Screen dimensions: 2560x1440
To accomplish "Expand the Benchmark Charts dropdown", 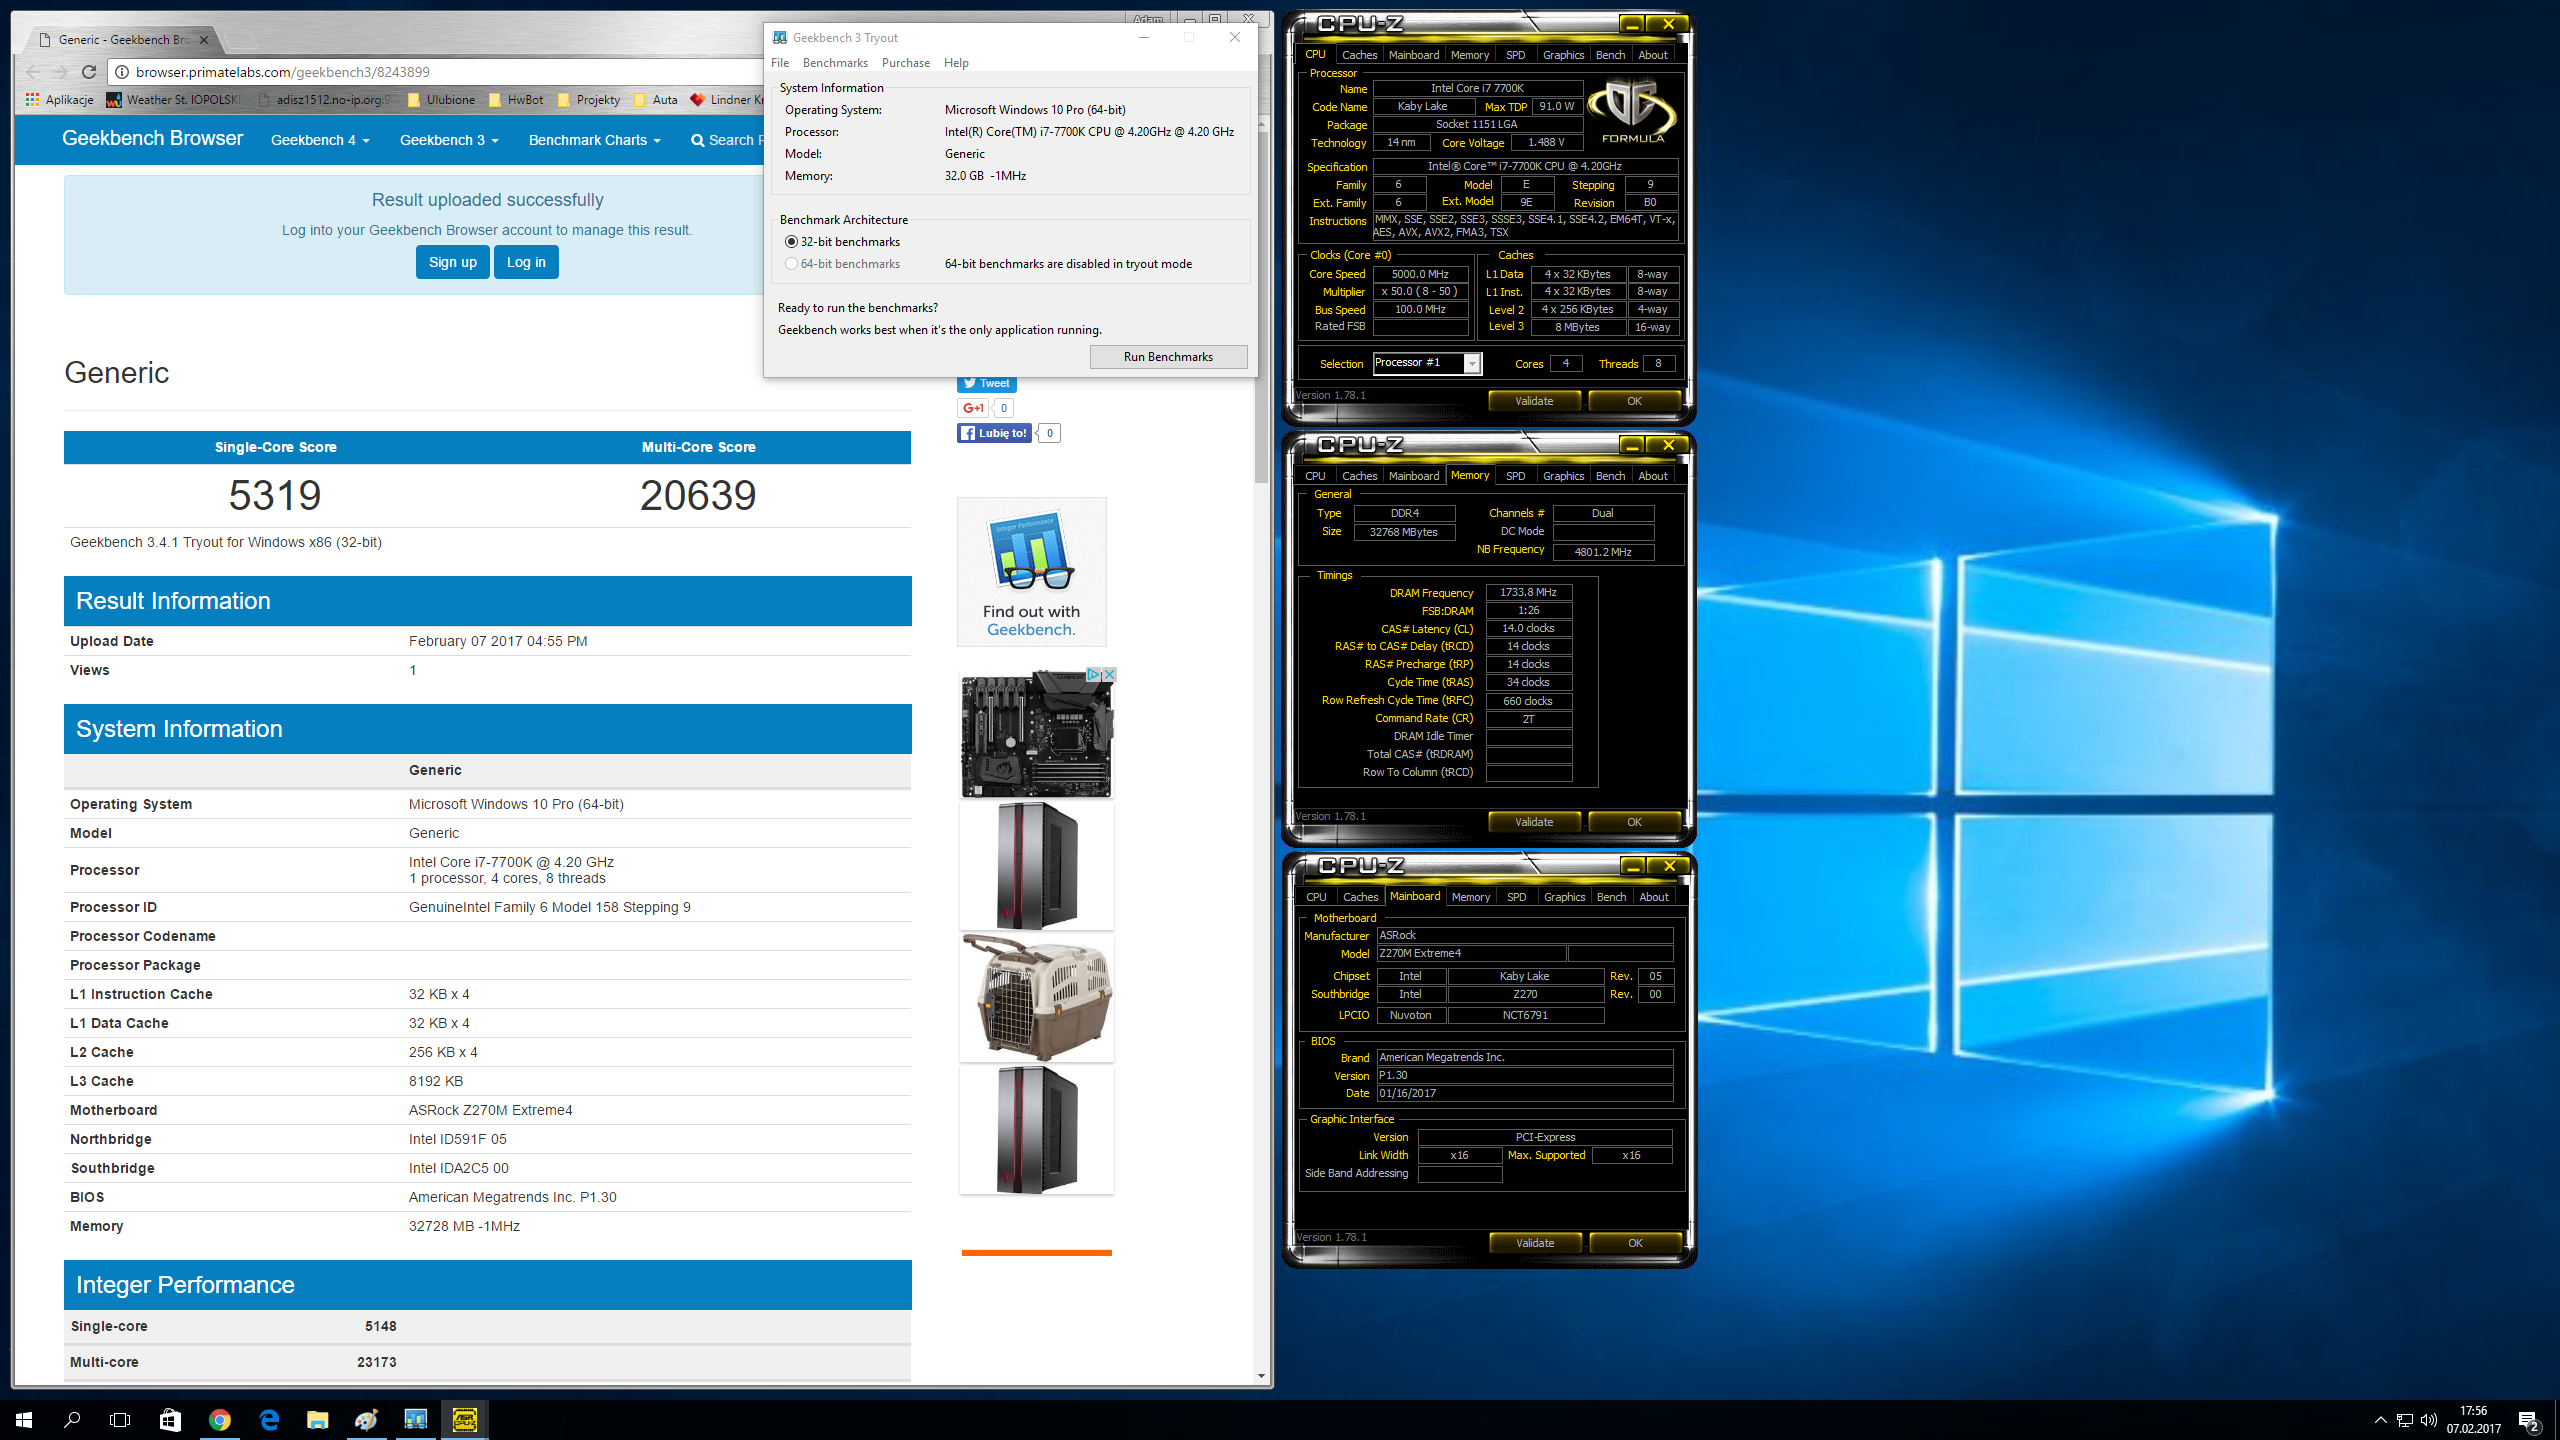I will [594, 140].
